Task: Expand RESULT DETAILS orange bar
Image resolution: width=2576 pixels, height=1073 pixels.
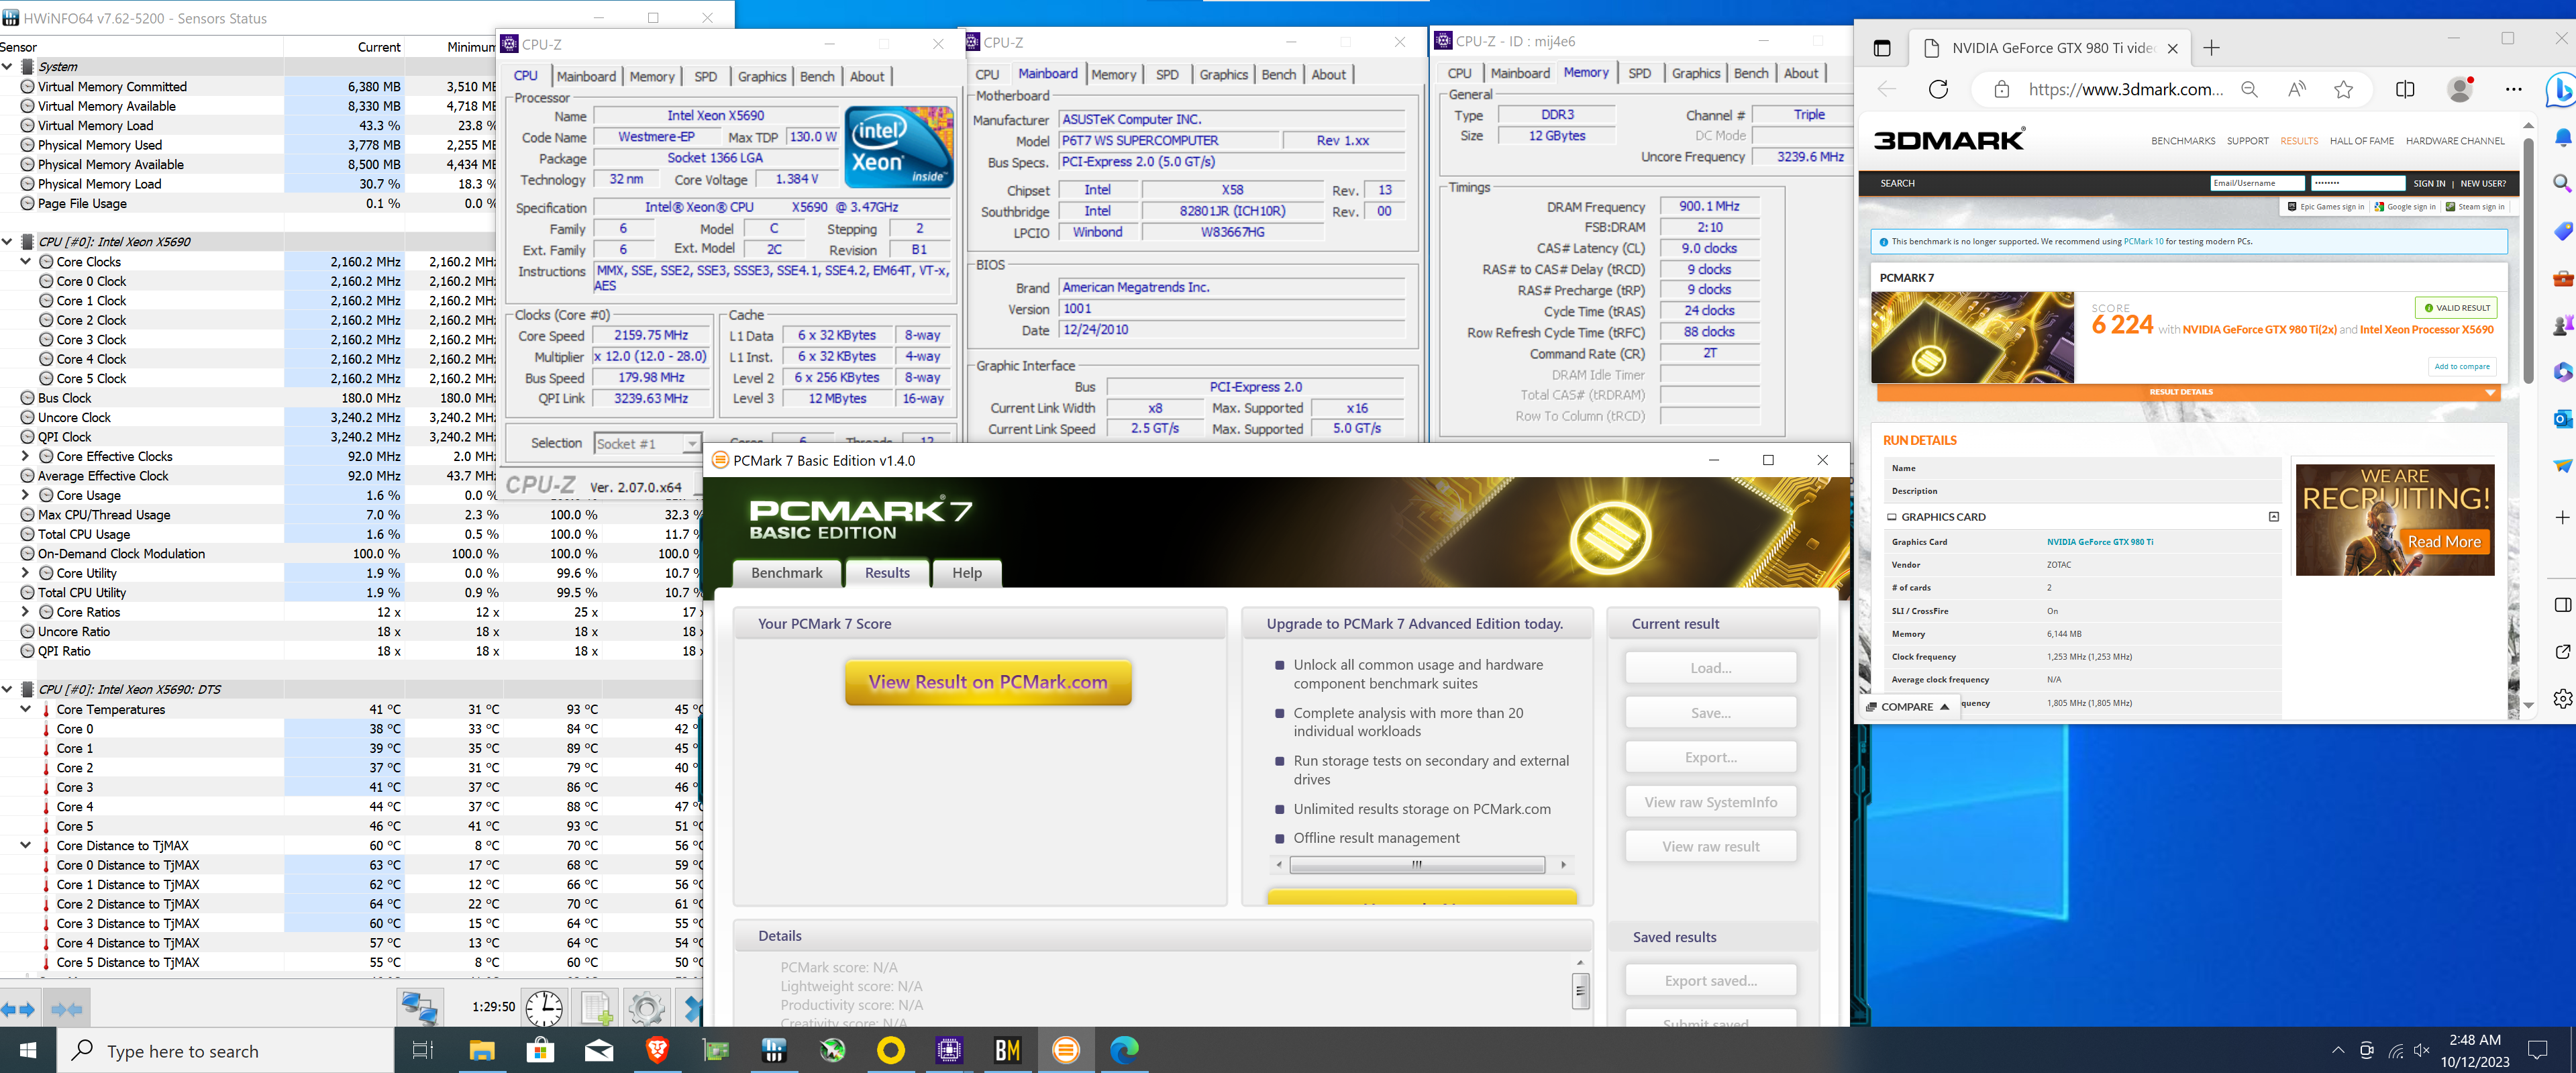Action: tap(2188, 393)
